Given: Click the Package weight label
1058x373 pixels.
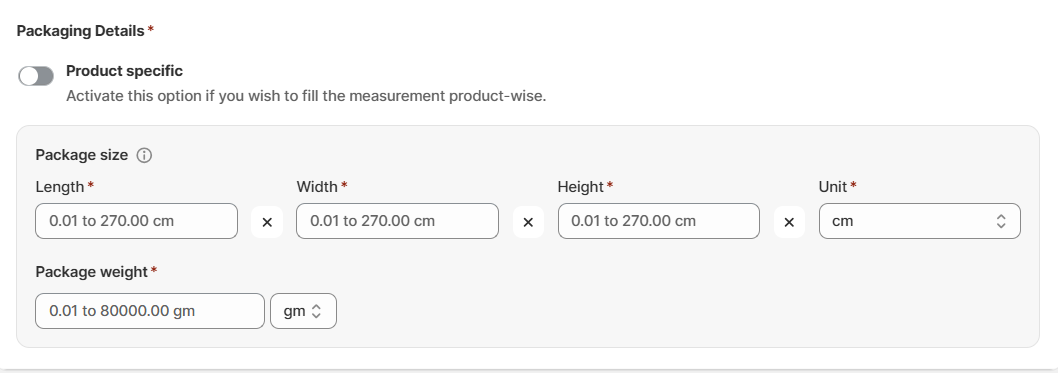Looking at the screenshot, I should (92, 272).
